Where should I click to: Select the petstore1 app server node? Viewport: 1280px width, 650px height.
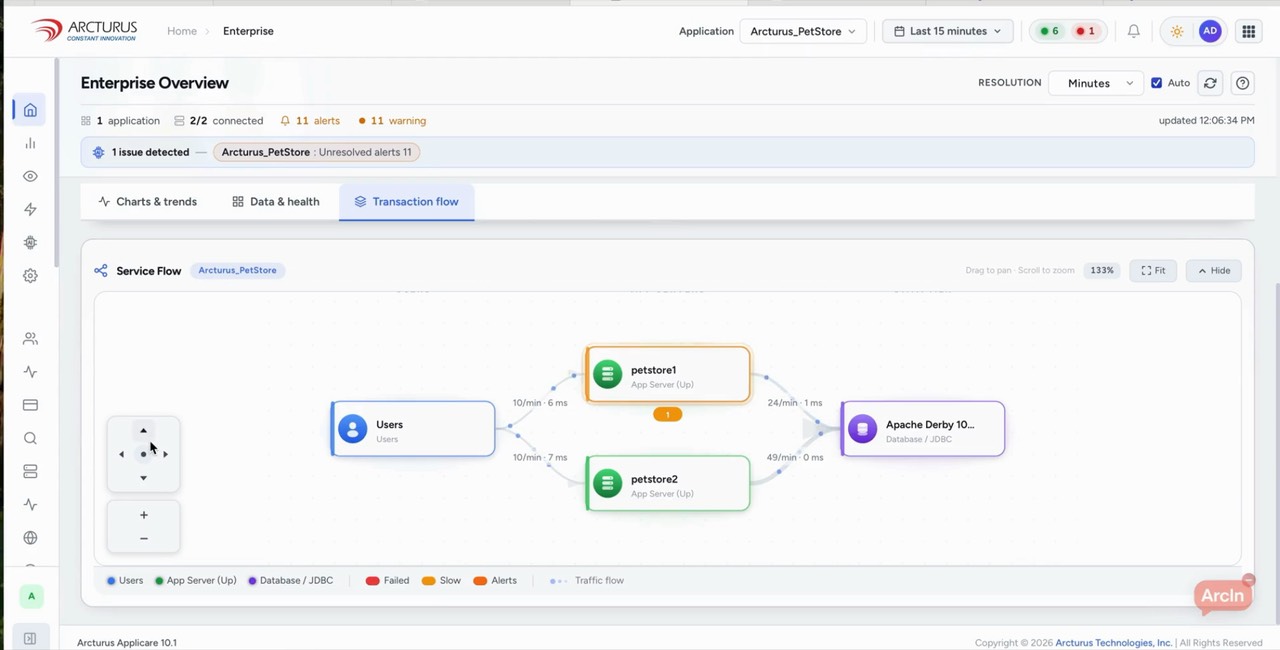[668, 374]
